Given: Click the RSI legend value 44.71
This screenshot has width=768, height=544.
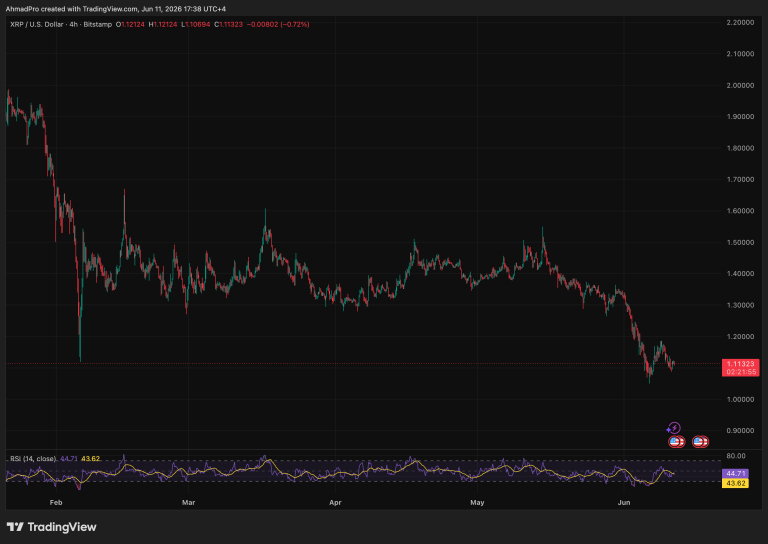Looking at the screenshot, I should click(x=69, y=459).
